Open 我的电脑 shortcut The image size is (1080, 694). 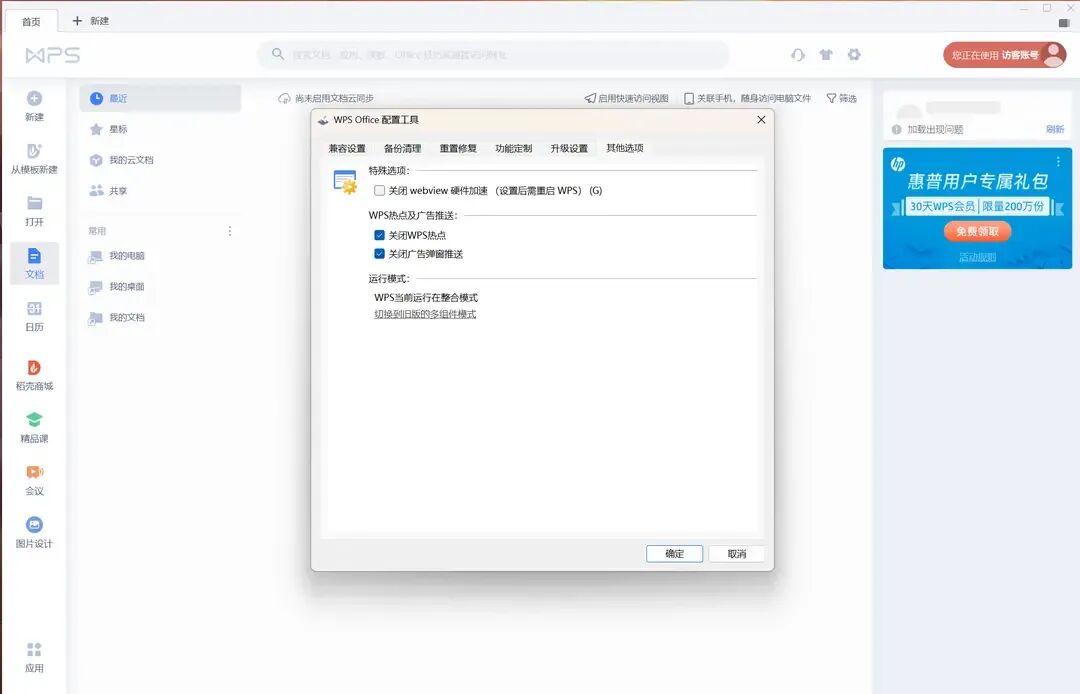[x=117, y=256]
